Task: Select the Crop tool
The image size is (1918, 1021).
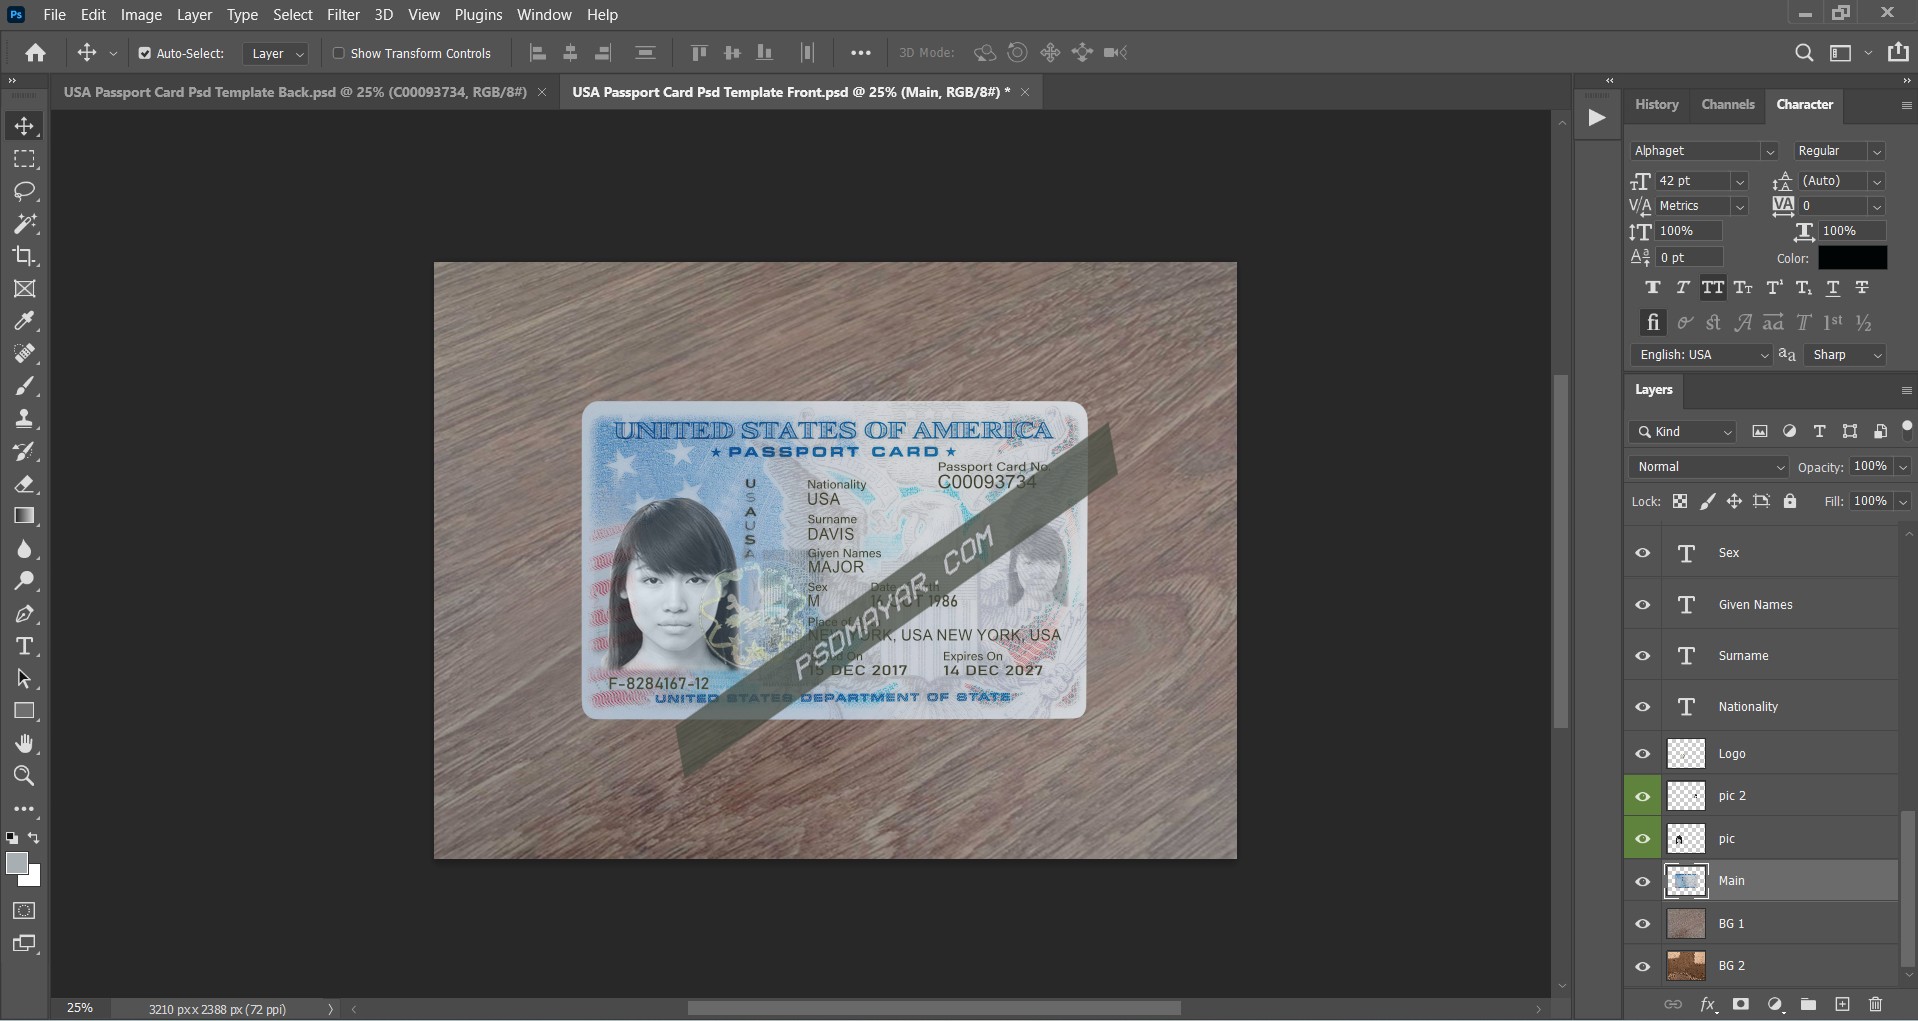Action: pos(25,256)
